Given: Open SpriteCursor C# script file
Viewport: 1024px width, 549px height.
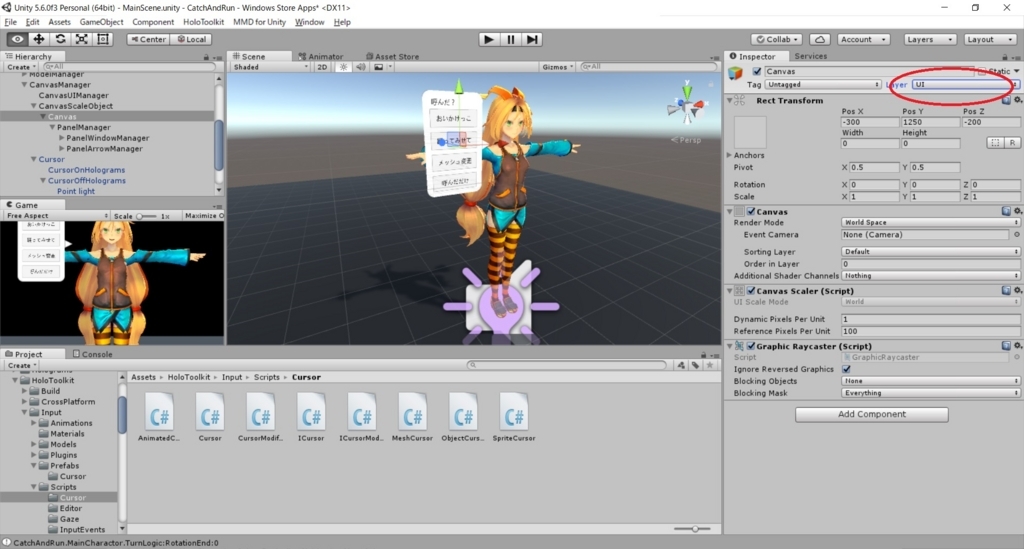Looking at the screenshot, I should pyautogui.click(x=513, y=416).
